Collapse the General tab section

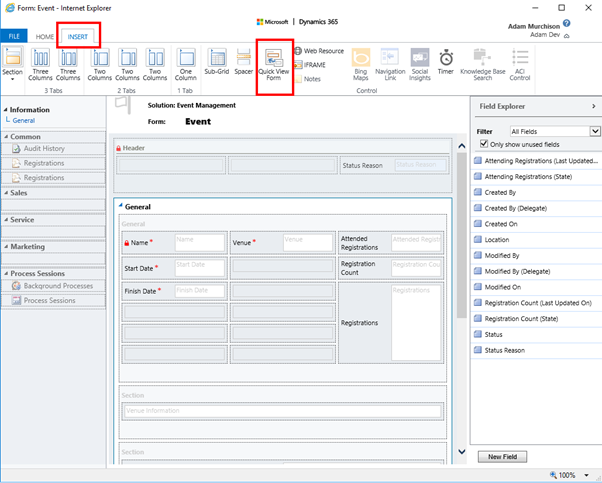[121, 207]
